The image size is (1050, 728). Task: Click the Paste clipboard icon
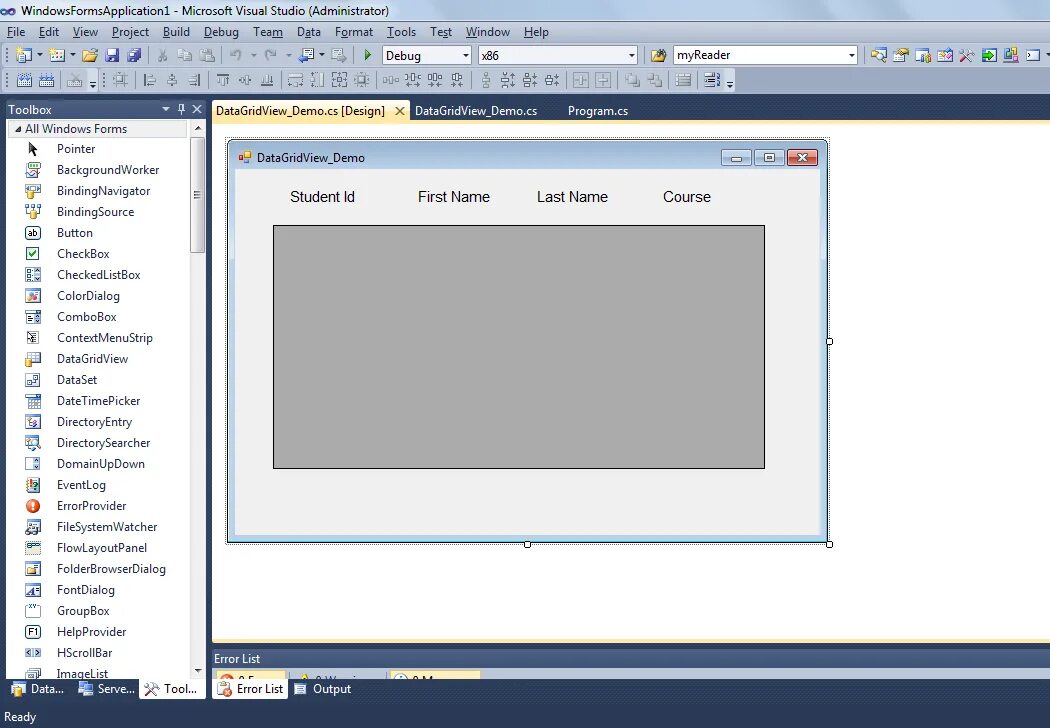pos(207,56)
